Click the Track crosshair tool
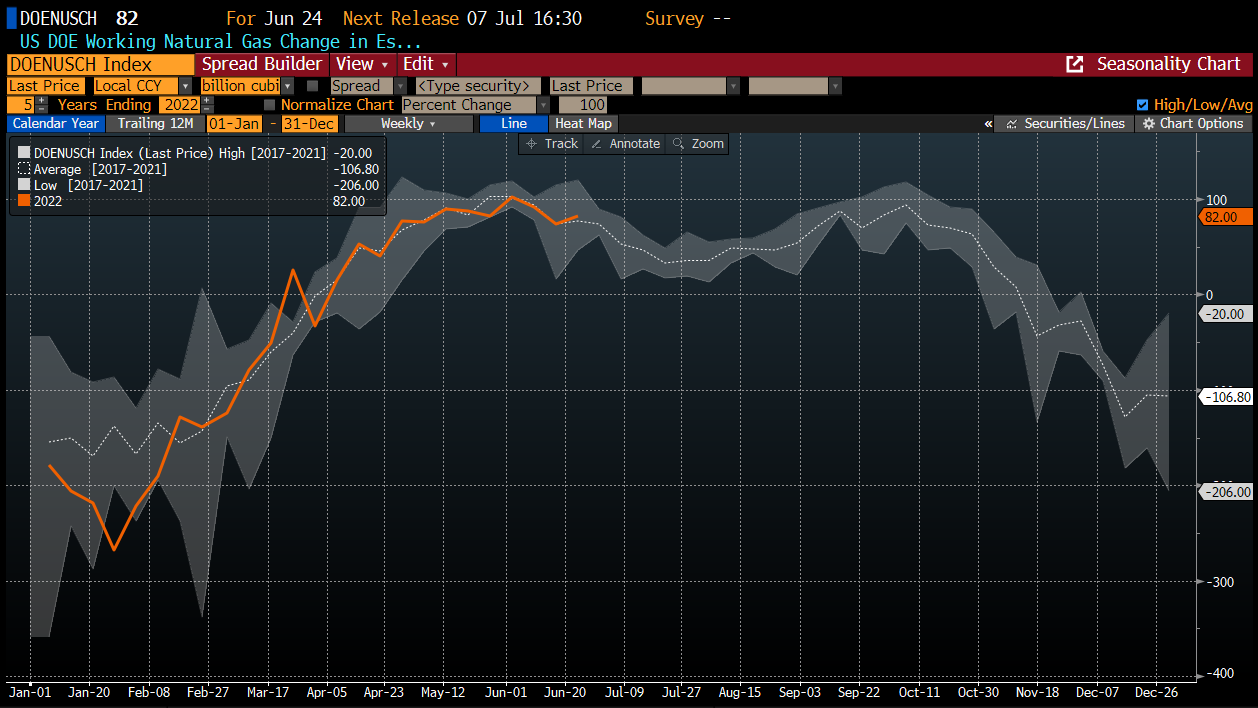 pos(533,144)
